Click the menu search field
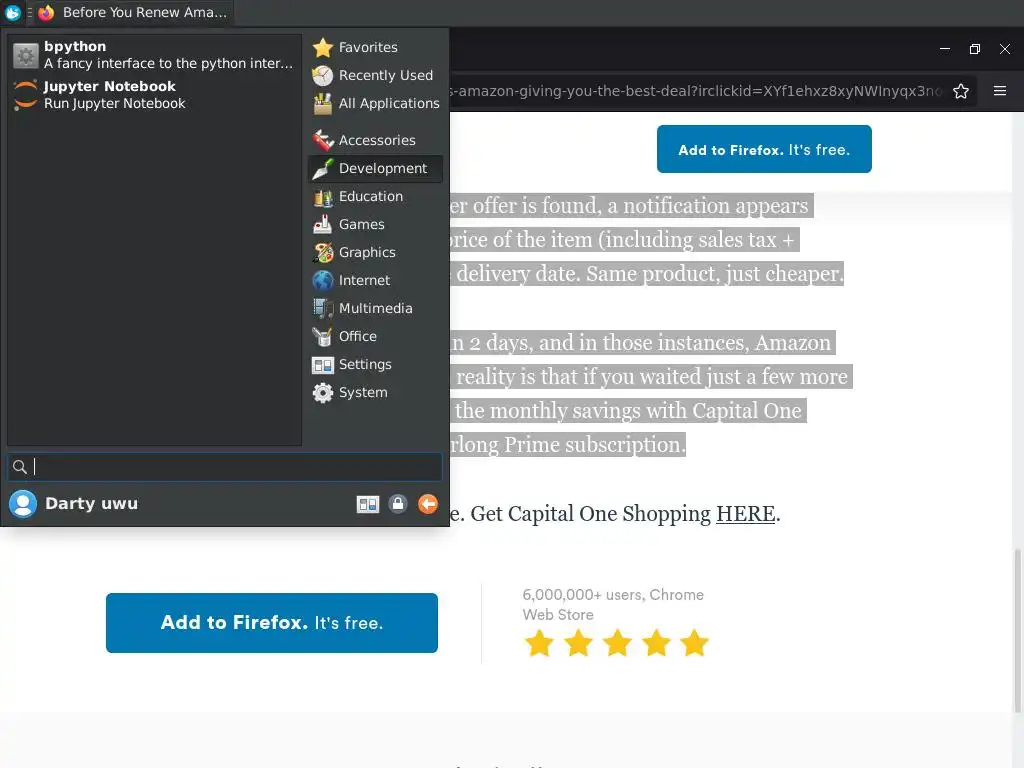 tap(225, 467)
